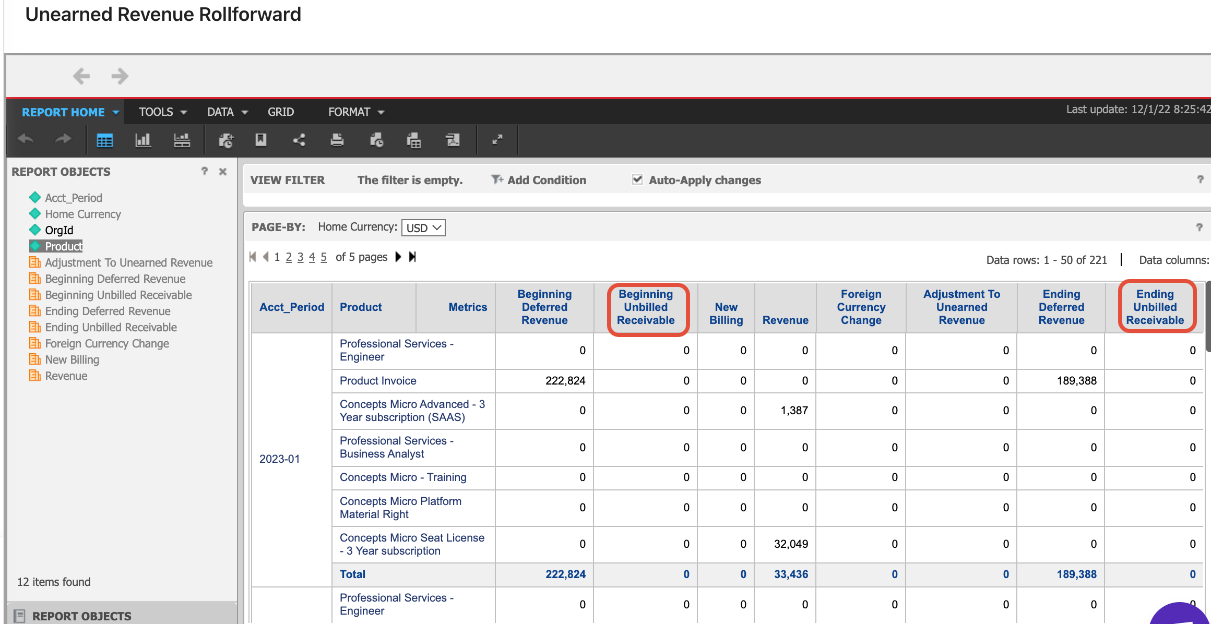Go to page 3 link
This screenshot has height=624, width=1211.
300,257
